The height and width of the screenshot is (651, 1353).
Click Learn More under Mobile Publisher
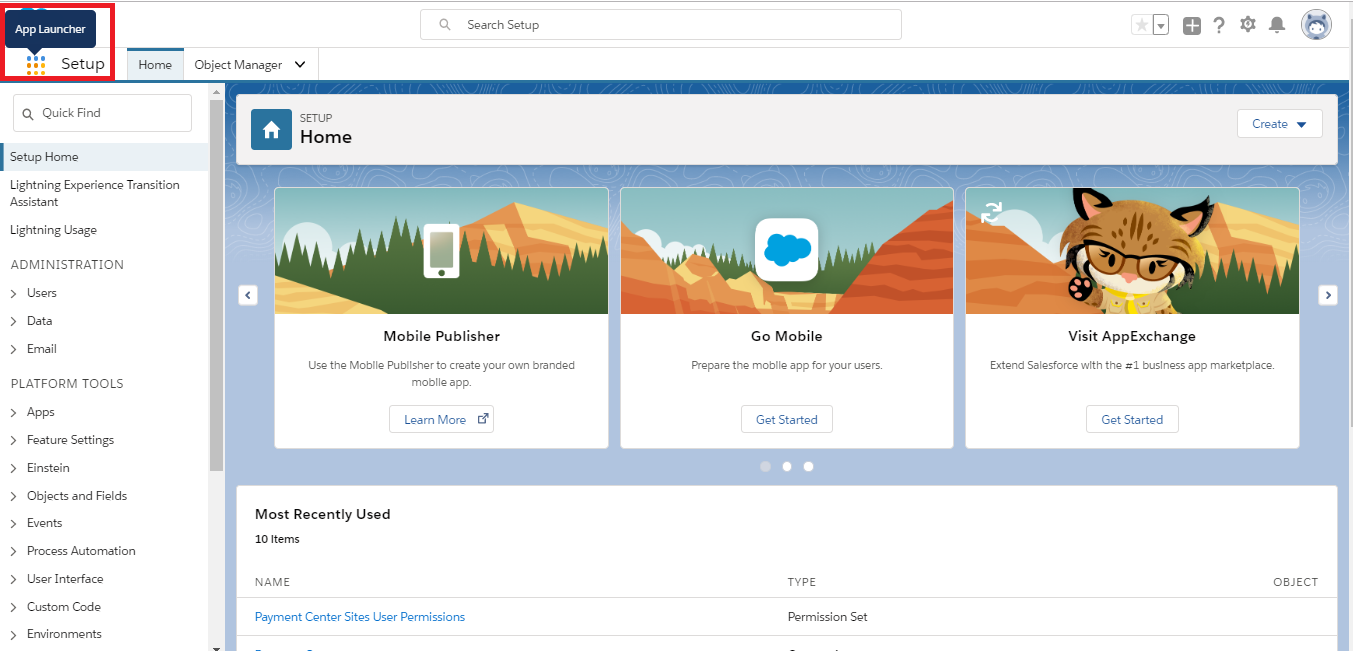coord(441,420)
